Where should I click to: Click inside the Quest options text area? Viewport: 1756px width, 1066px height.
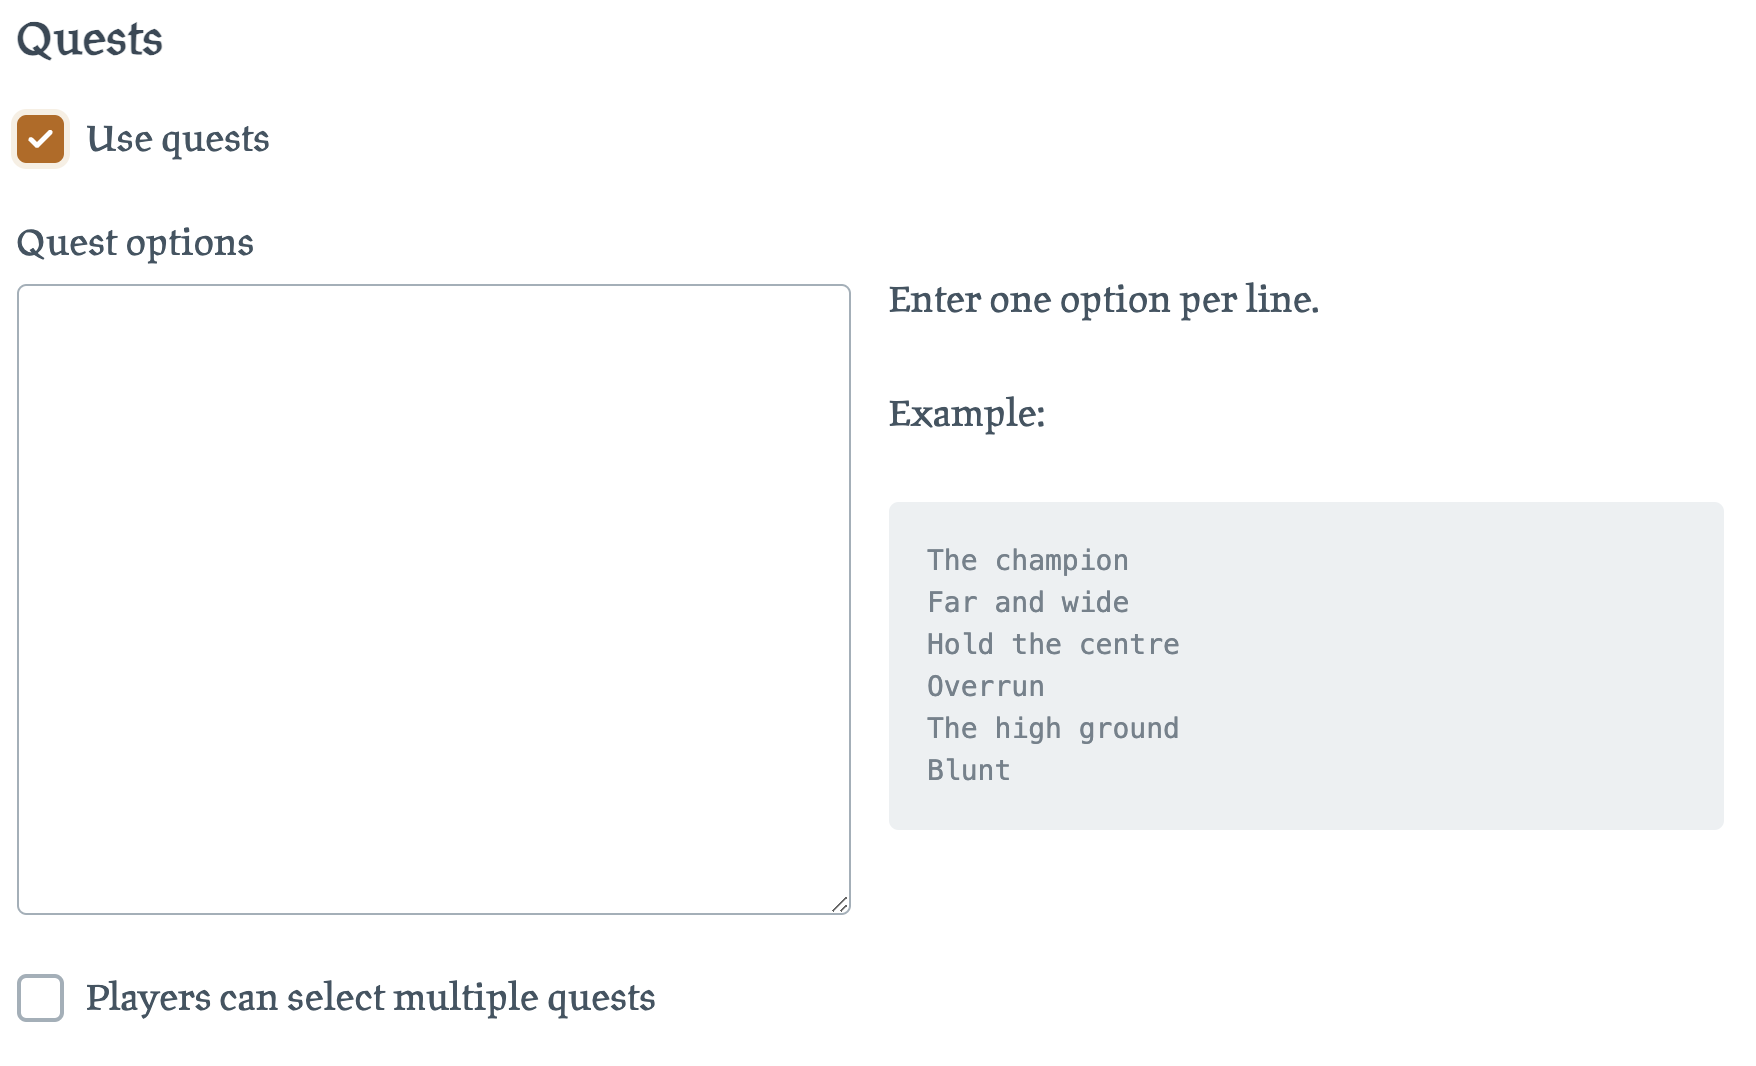point(434,599)
